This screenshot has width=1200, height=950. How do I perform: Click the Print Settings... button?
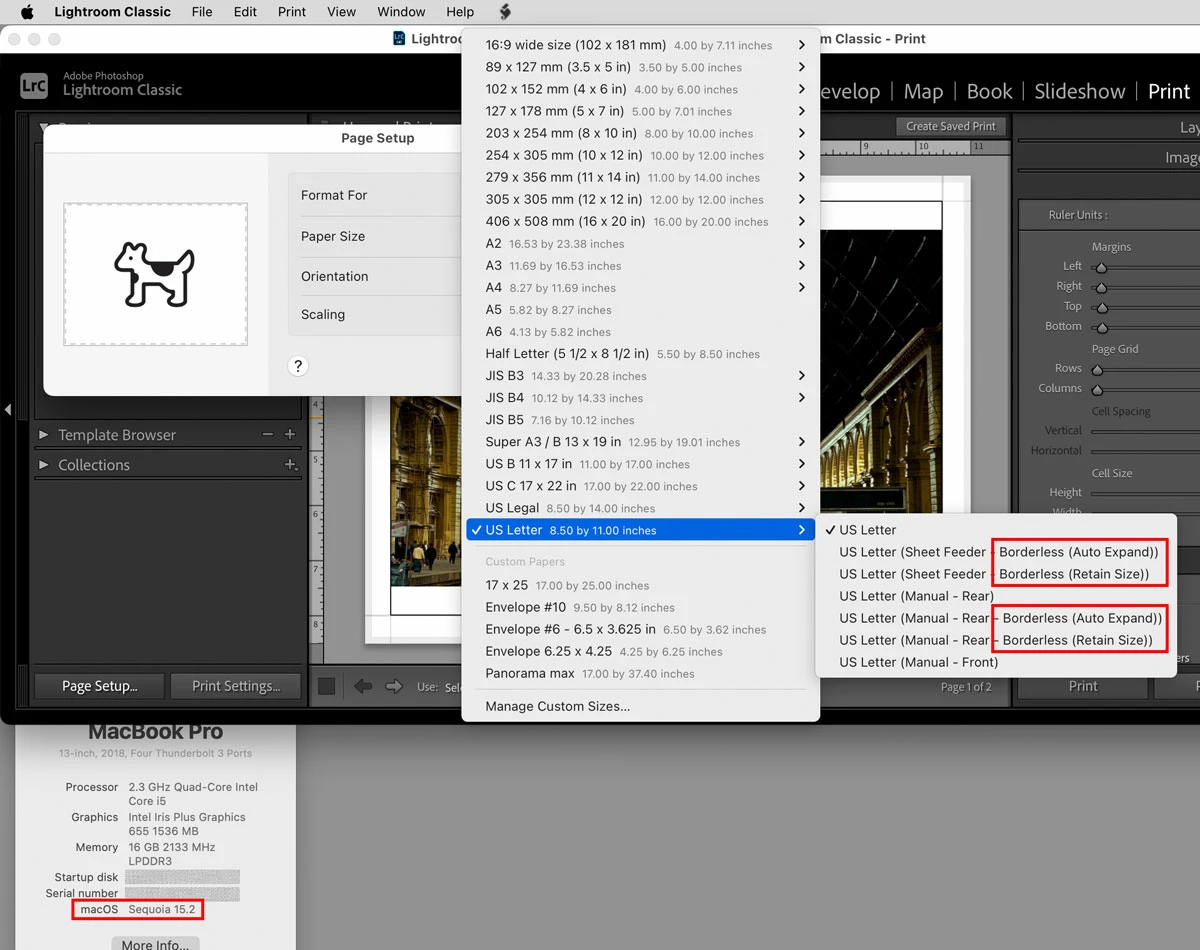click(236, 686)
